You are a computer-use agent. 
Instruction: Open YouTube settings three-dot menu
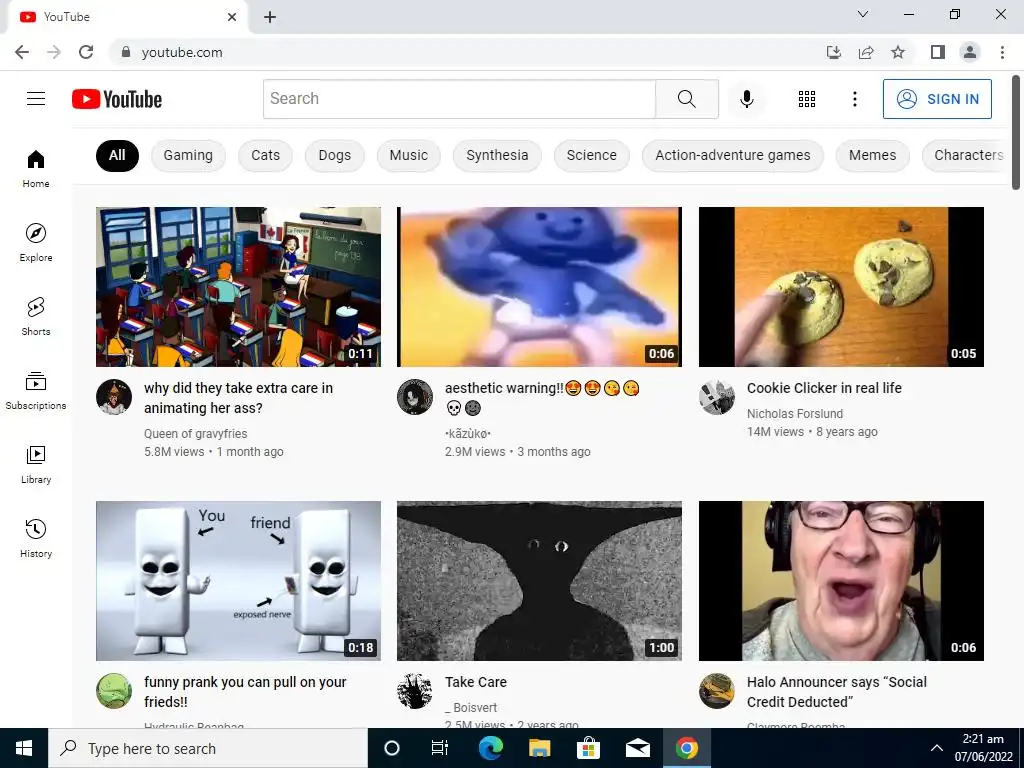point(854,99)
